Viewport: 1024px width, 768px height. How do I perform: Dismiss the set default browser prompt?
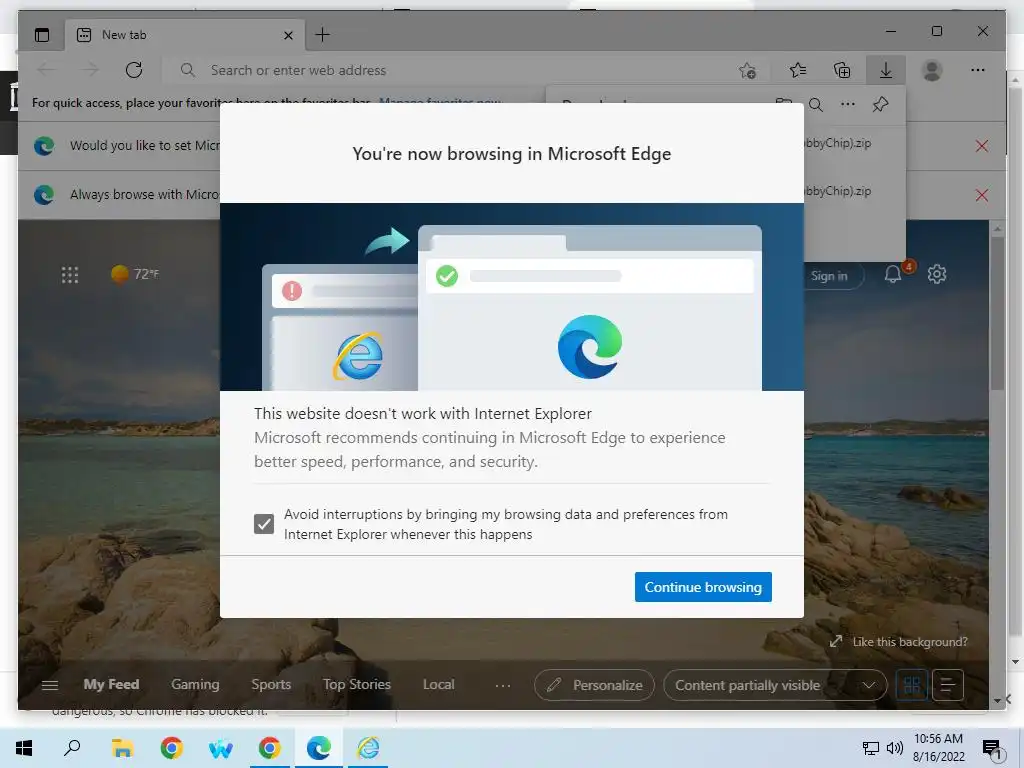tap(982, 146)
